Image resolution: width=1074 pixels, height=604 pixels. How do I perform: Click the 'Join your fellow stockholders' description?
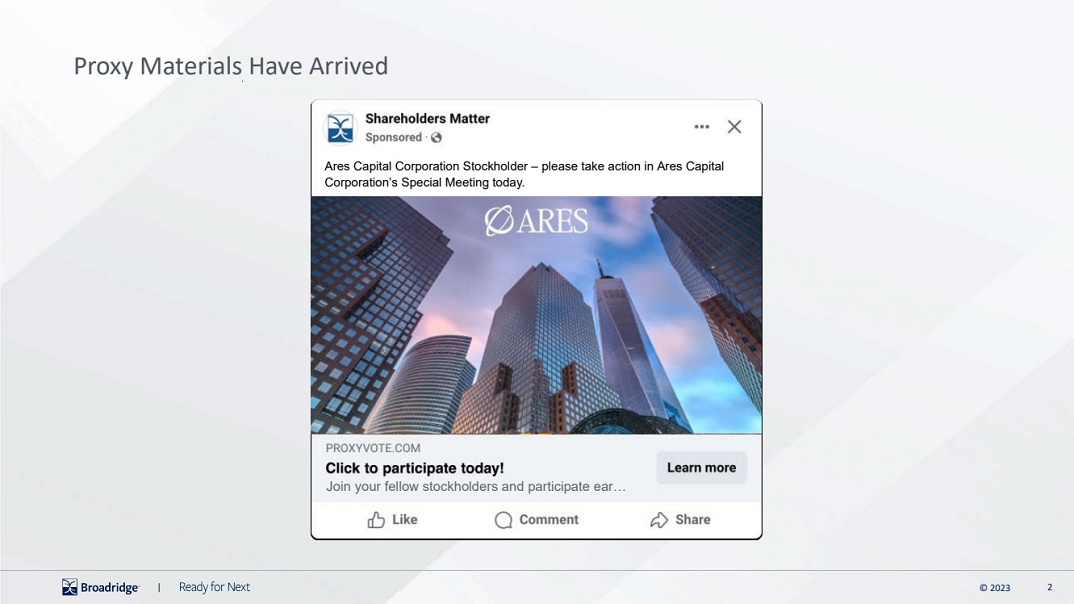click(475, 486)
